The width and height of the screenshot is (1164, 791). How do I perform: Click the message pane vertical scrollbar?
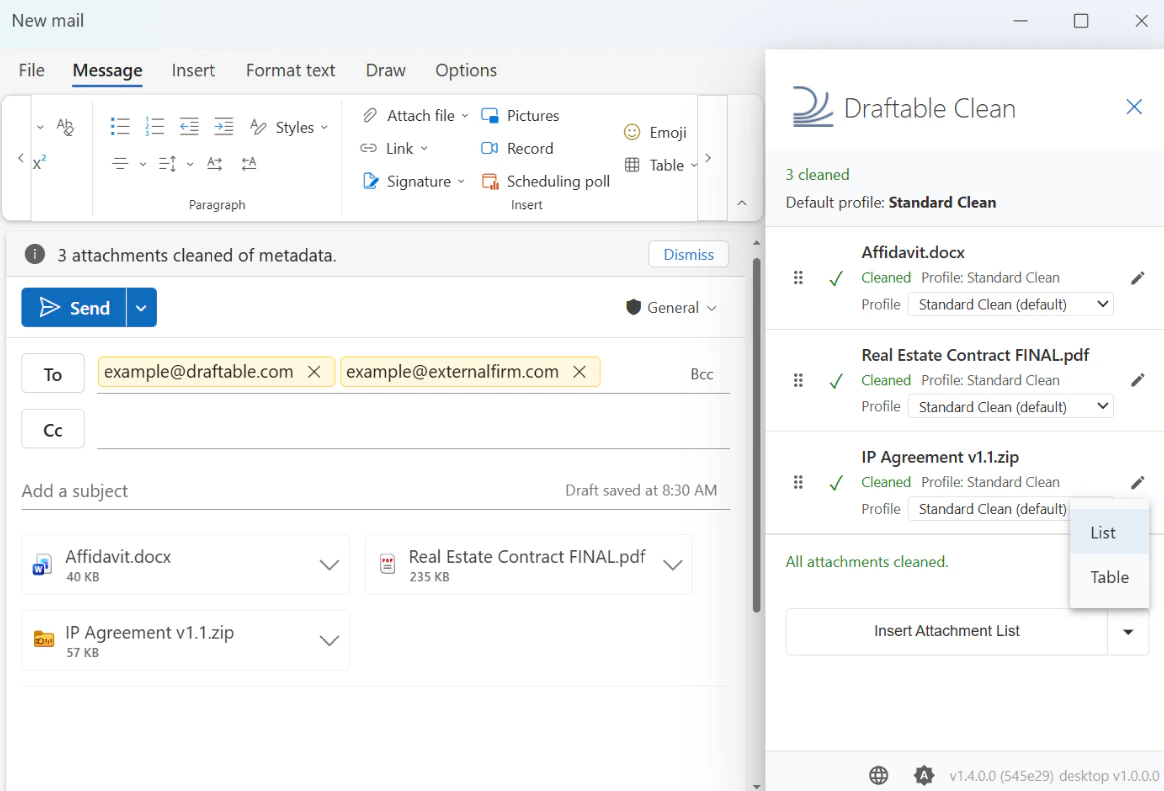point(756,434)
